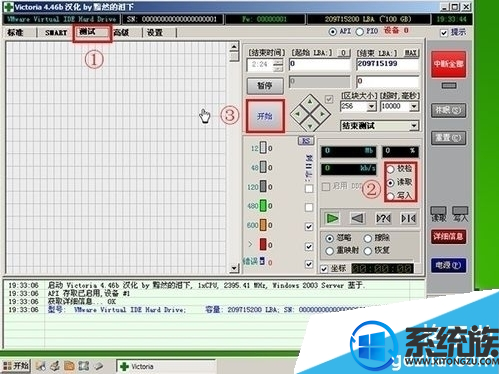The image size is (499, 374).
Task: Select the 重映射 remap radio option
Action: [x=329, y=251]
